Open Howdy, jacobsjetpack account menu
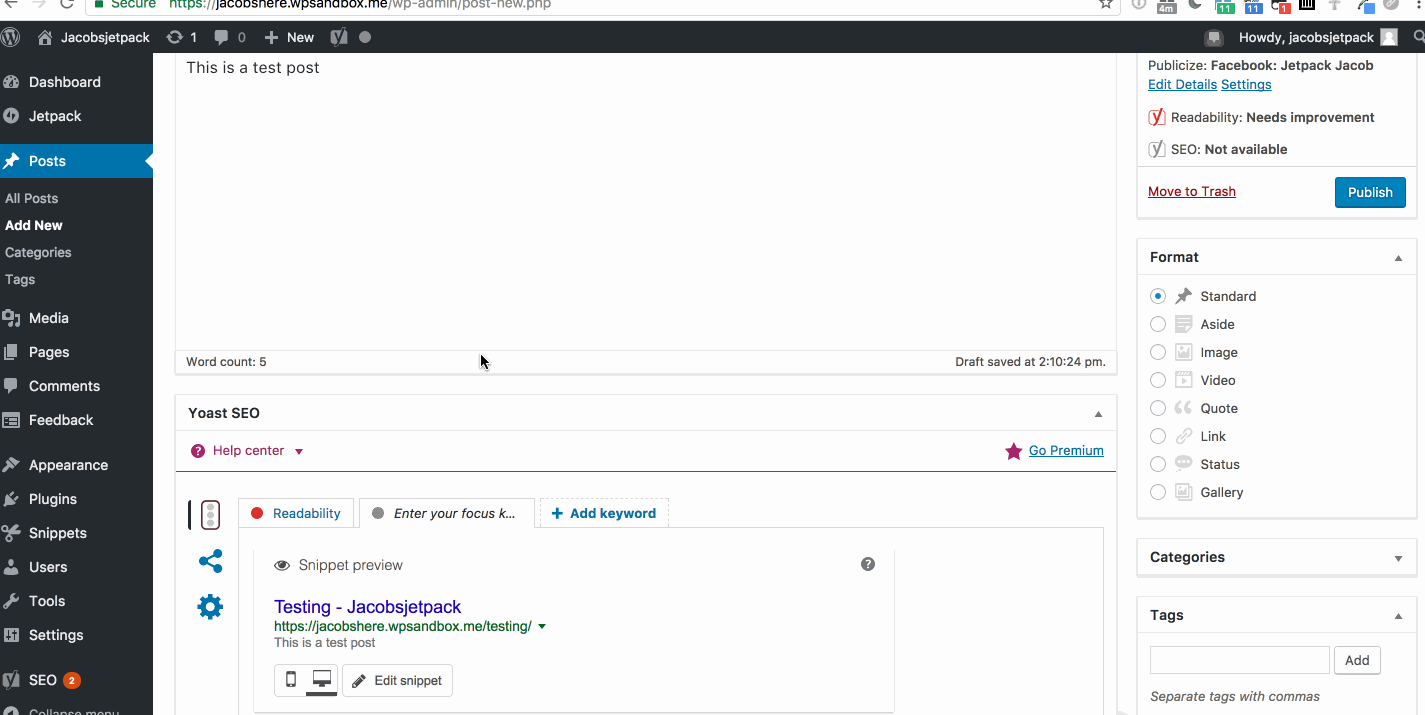 pyautogui.click(x=1317, y=37)
